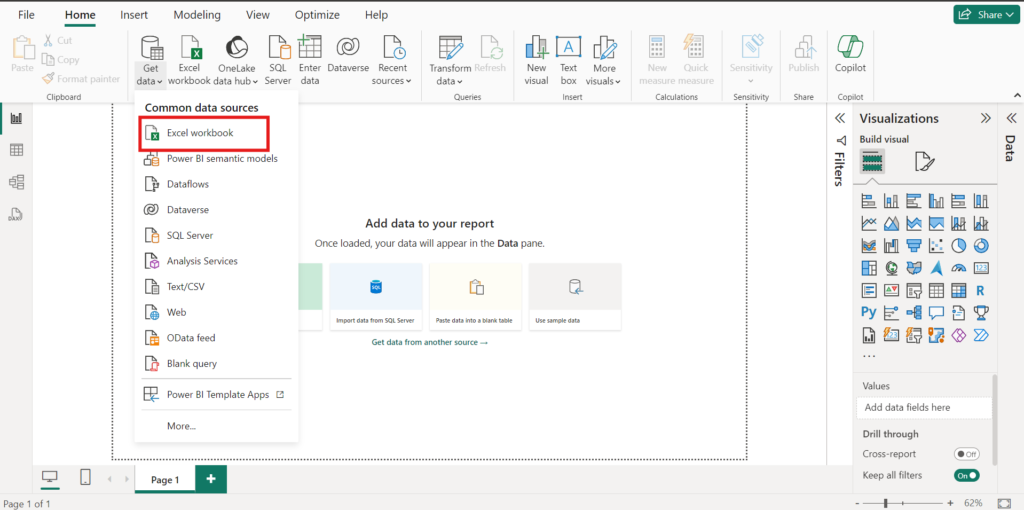Switch to the Modeling tab

click(197, 14)
